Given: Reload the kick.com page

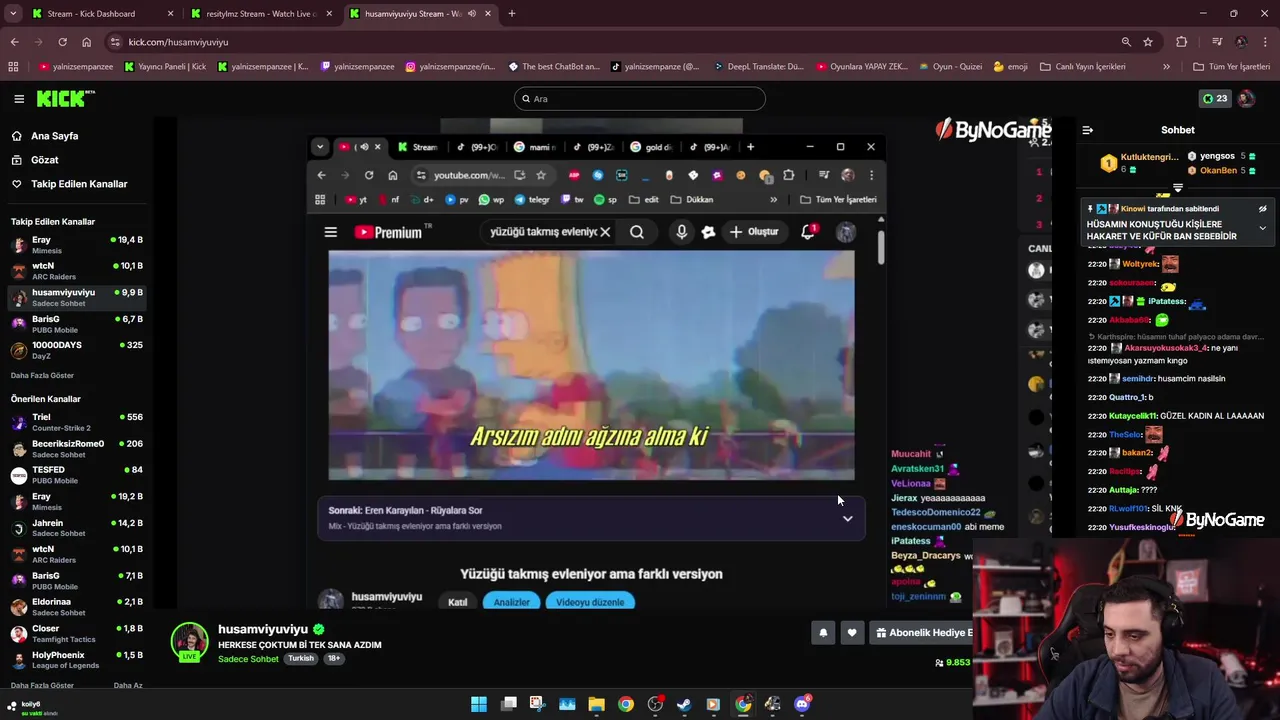Looking at the screenshot, I should (x=62, y=42).
